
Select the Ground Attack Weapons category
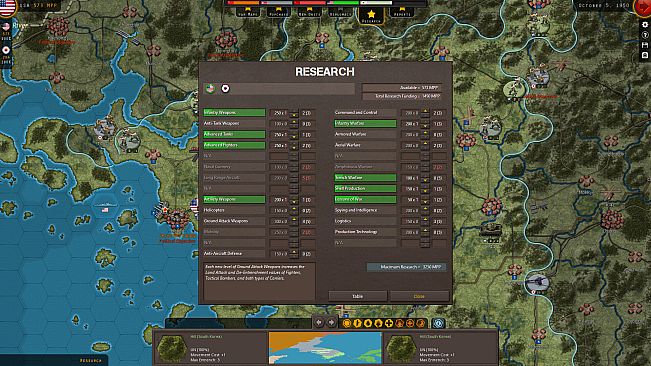[234, 221]
